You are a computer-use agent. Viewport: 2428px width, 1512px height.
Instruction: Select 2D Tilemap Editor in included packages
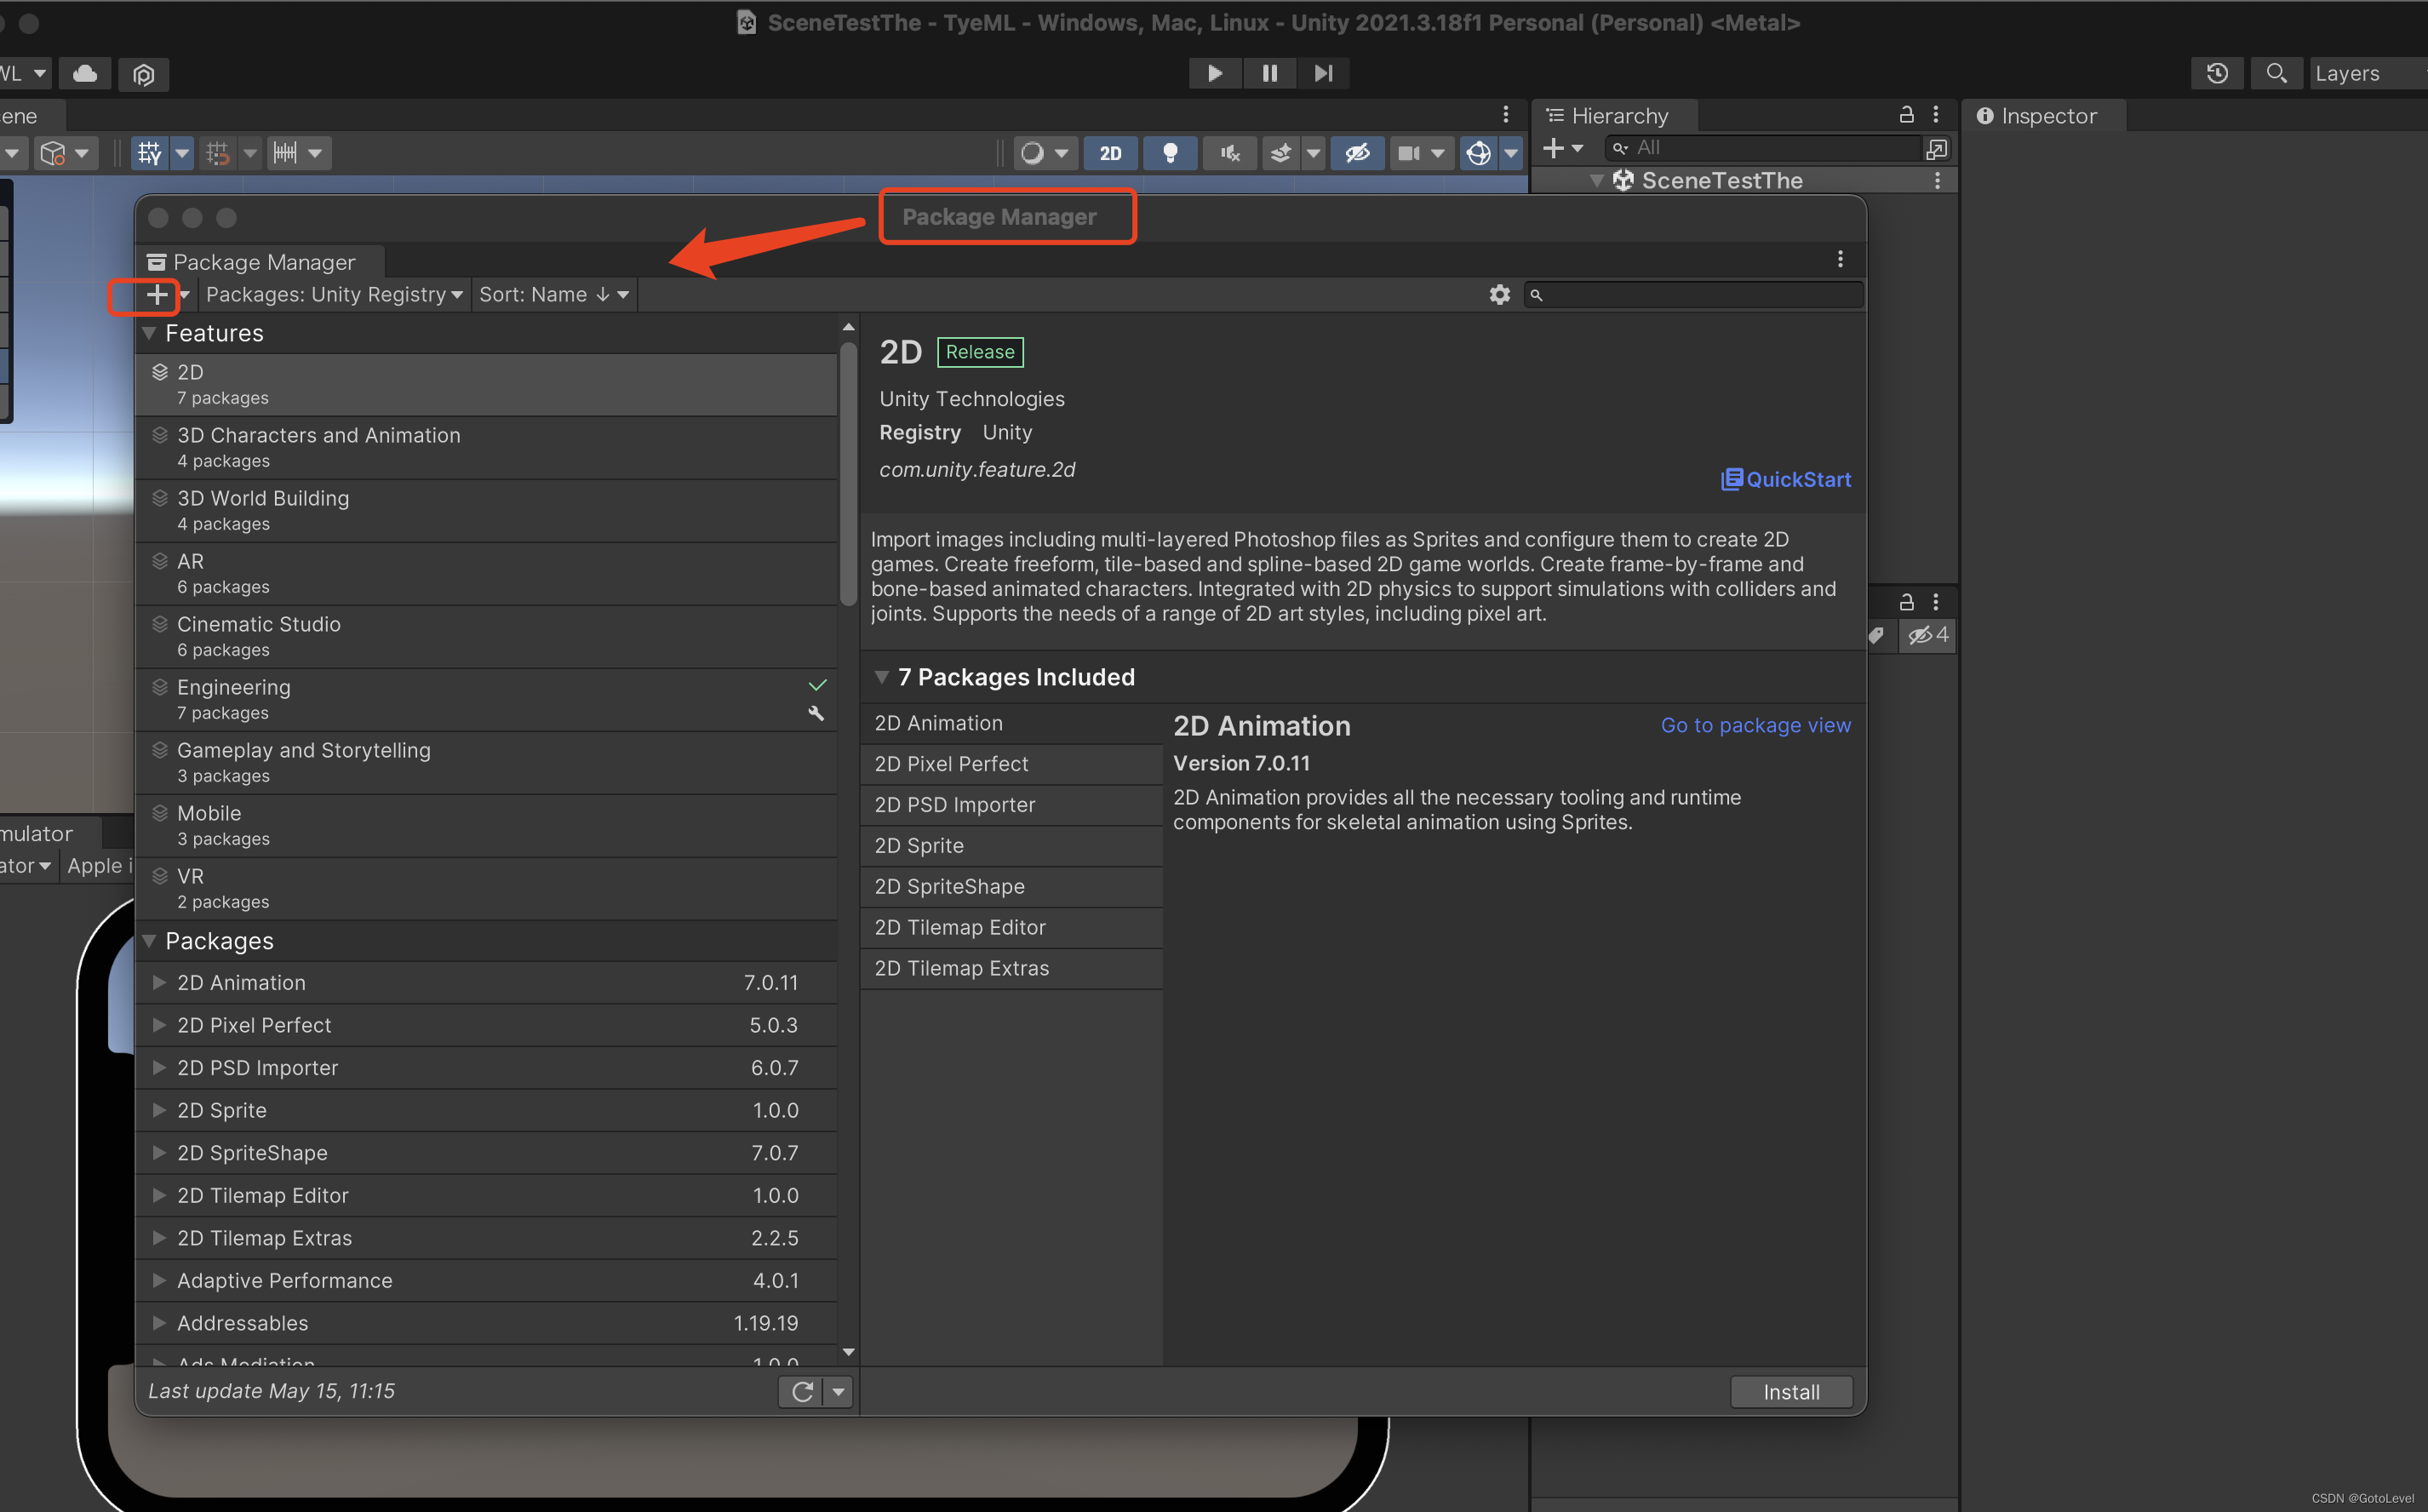(x=960, y=927)
